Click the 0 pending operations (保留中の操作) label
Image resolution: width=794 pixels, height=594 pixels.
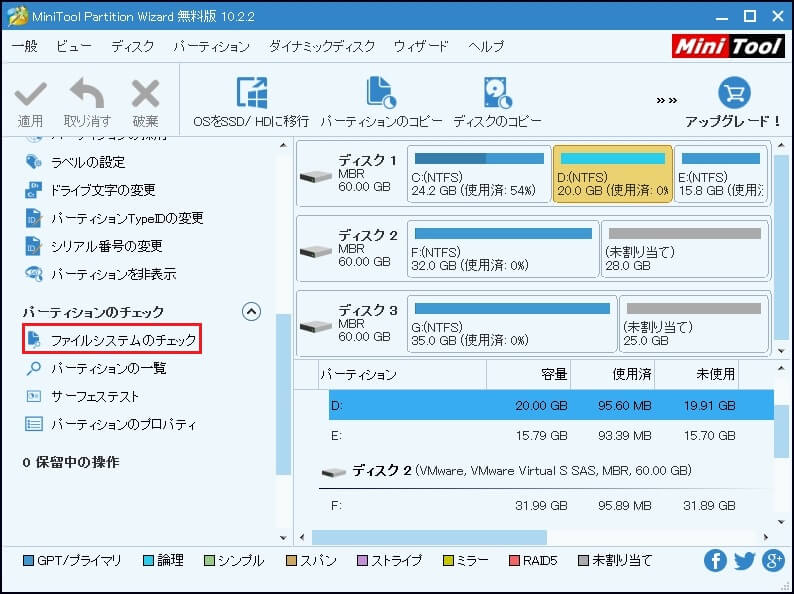pos(71,462)
